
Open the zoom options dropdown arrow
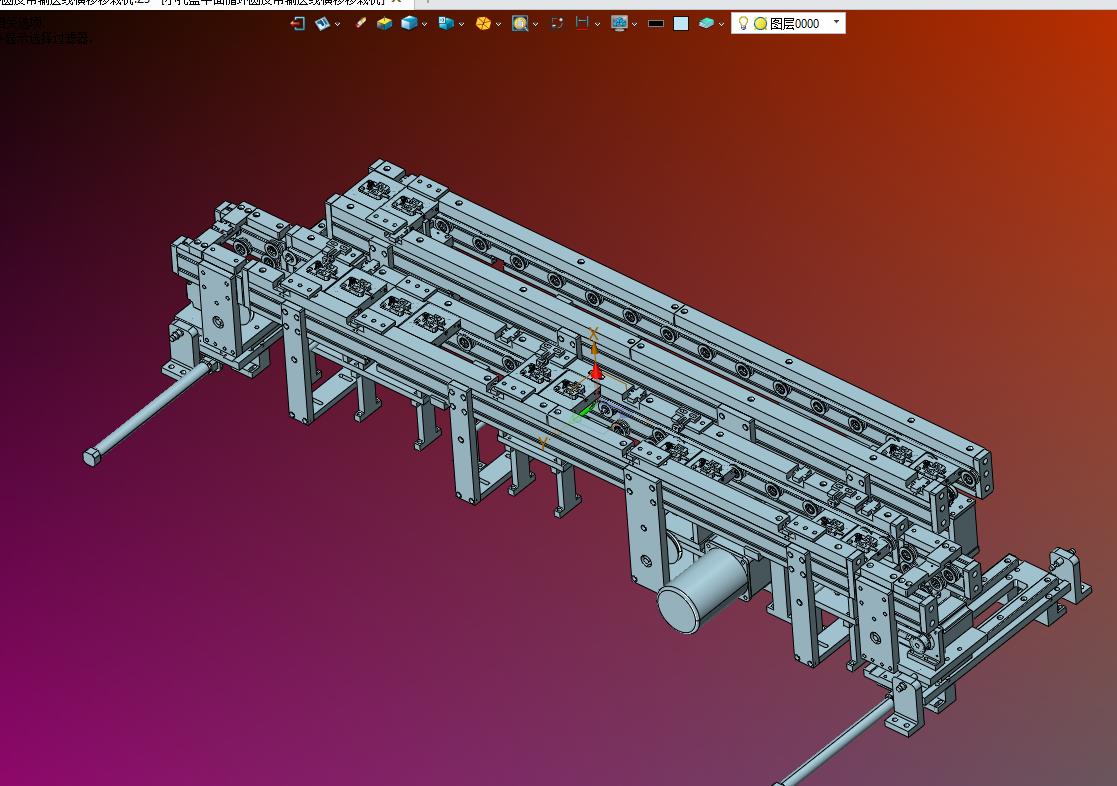(x=536, y=24)
